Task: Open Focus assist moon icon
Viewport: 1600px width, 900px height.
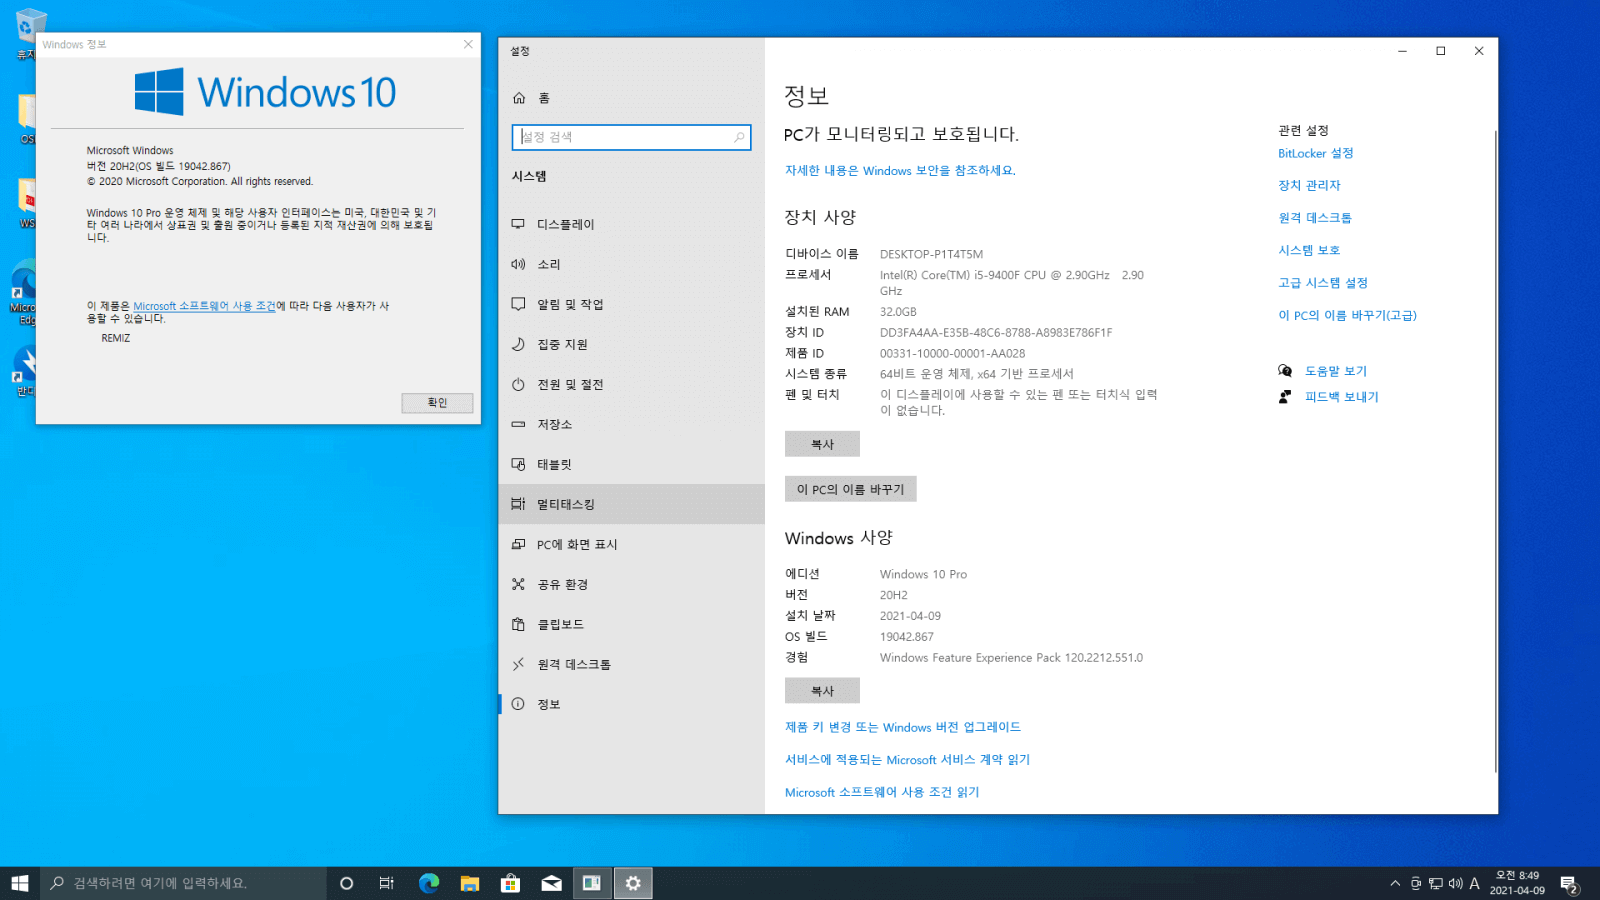Action: [x=518, y=344]
